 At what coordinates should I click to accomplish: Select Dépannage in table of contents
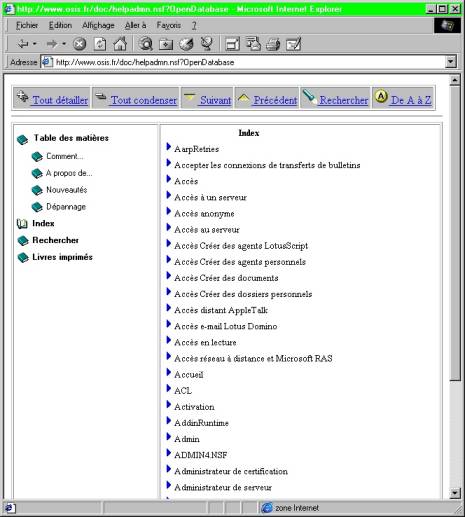pyautogui.click(x=66, y=207)
